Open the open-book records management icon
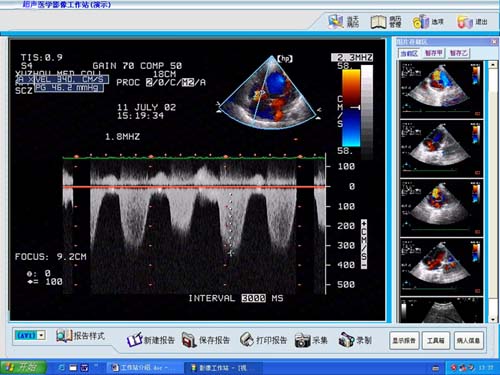This screenshot has height=375, width=500. coord(379,22)
